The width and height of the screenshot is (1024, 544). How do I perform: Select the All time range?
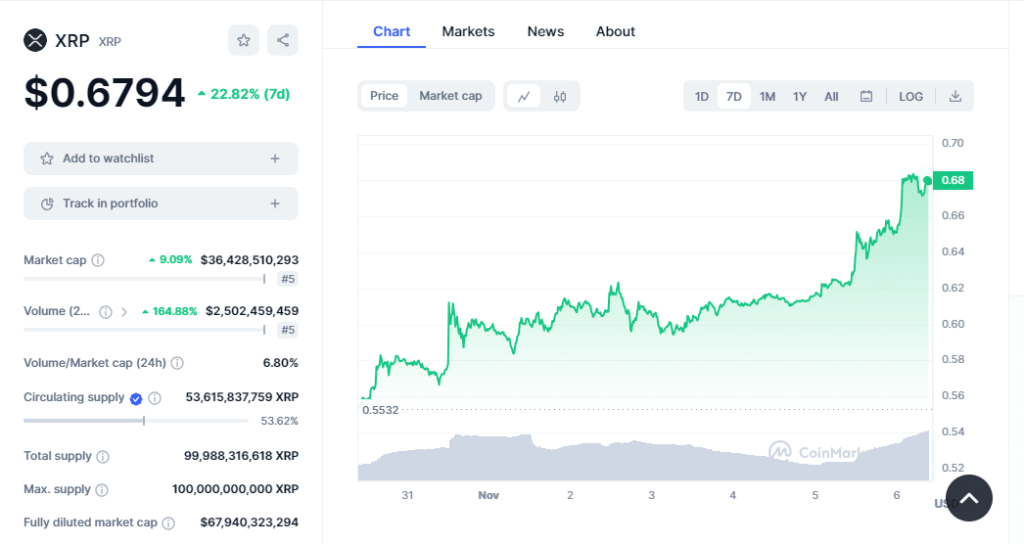831,97
